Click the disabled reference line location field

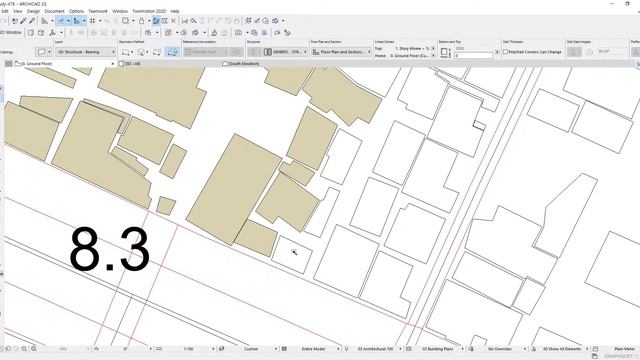(206, 52)
